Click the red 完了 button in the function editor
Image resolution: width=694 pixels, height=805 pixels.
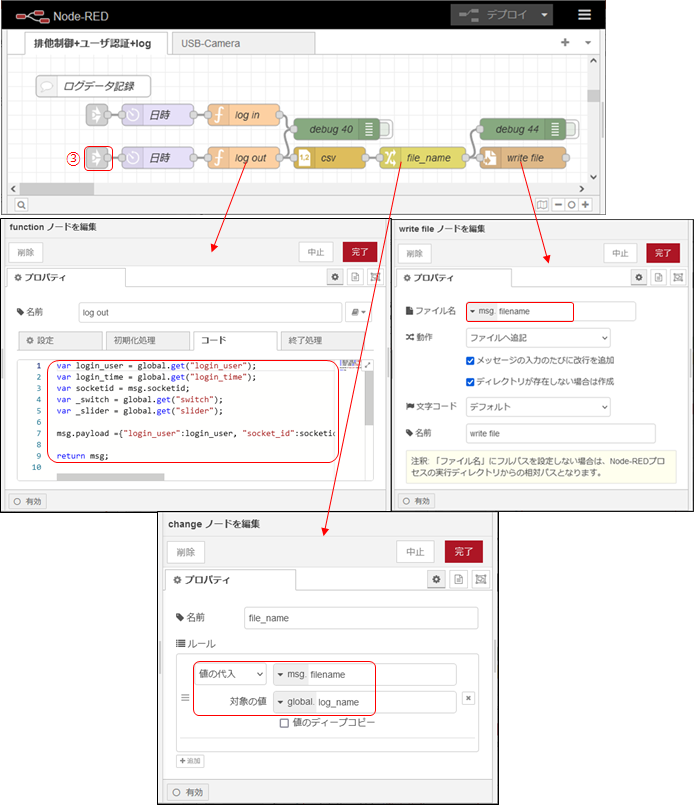tap(360, 253)
